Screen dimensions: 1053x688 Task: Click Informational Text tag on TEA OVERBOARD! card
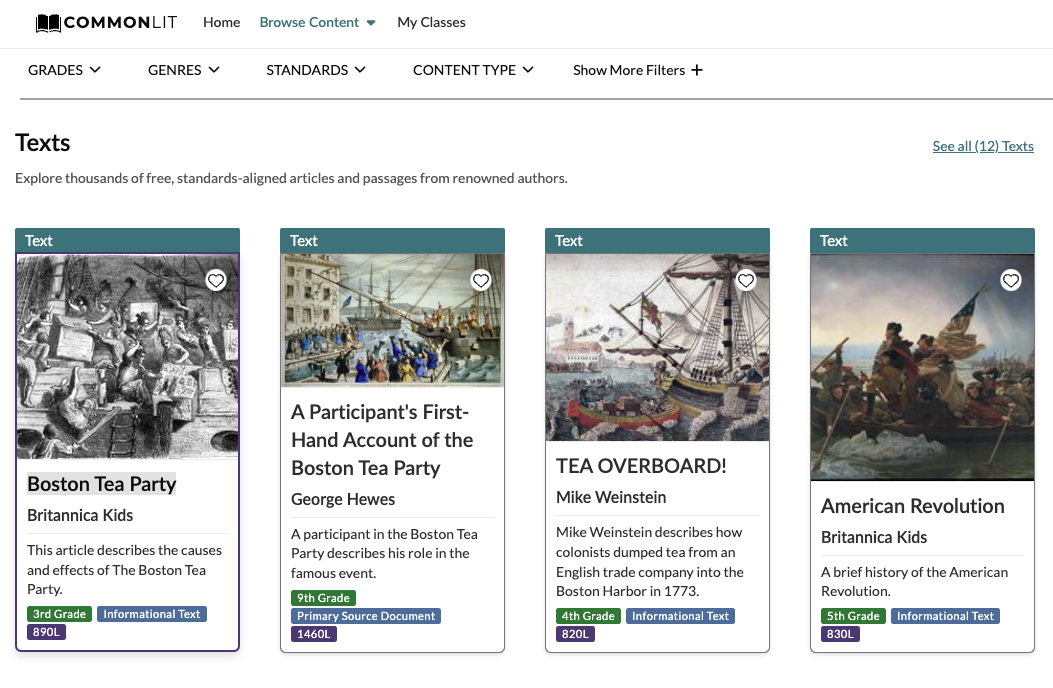[x=680, y=616]
